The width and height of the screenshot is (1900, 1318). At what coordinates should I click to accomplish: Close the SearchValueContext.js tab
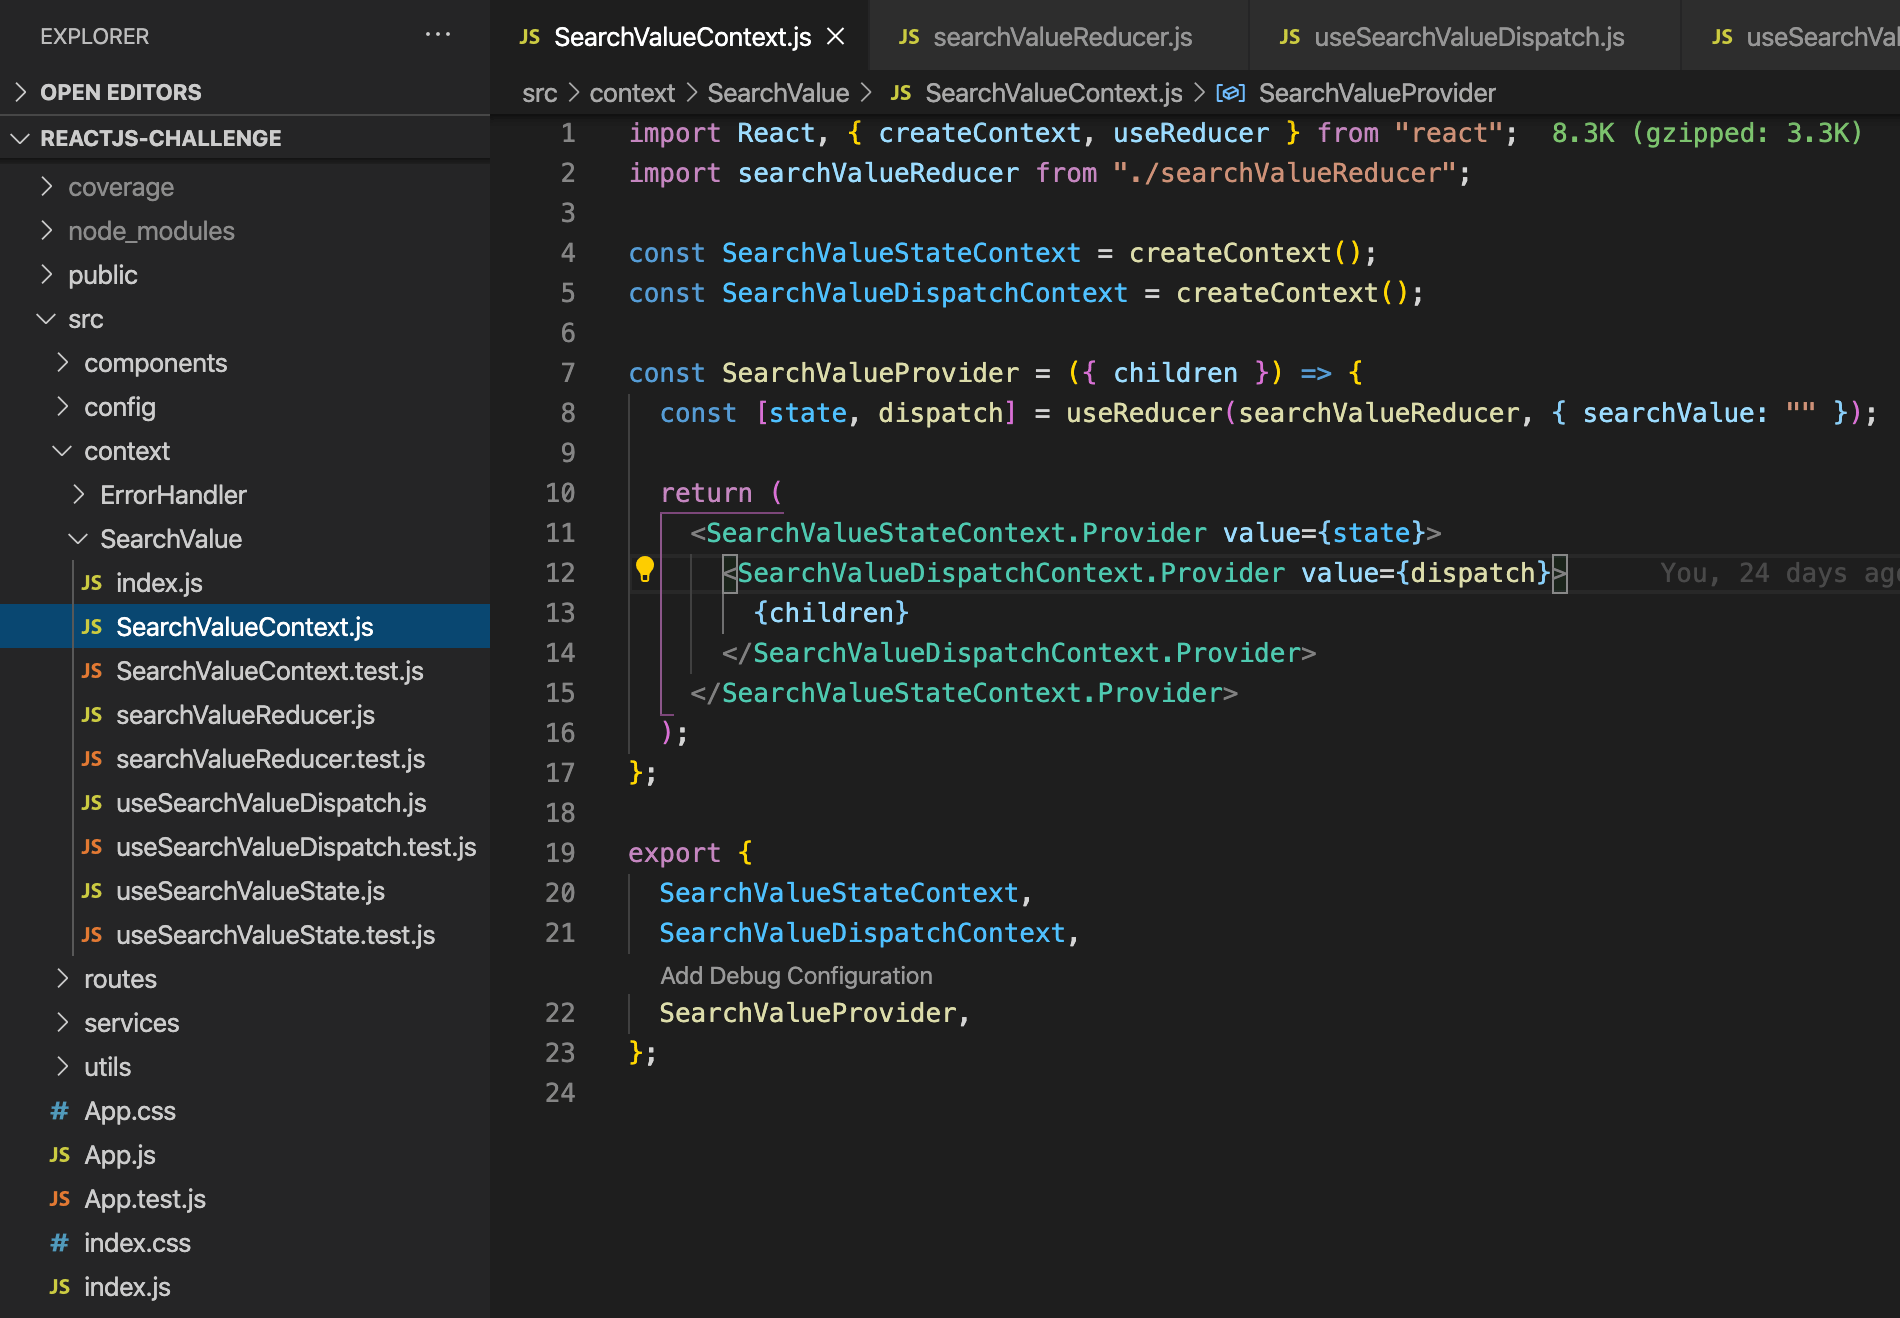(836, 36)
